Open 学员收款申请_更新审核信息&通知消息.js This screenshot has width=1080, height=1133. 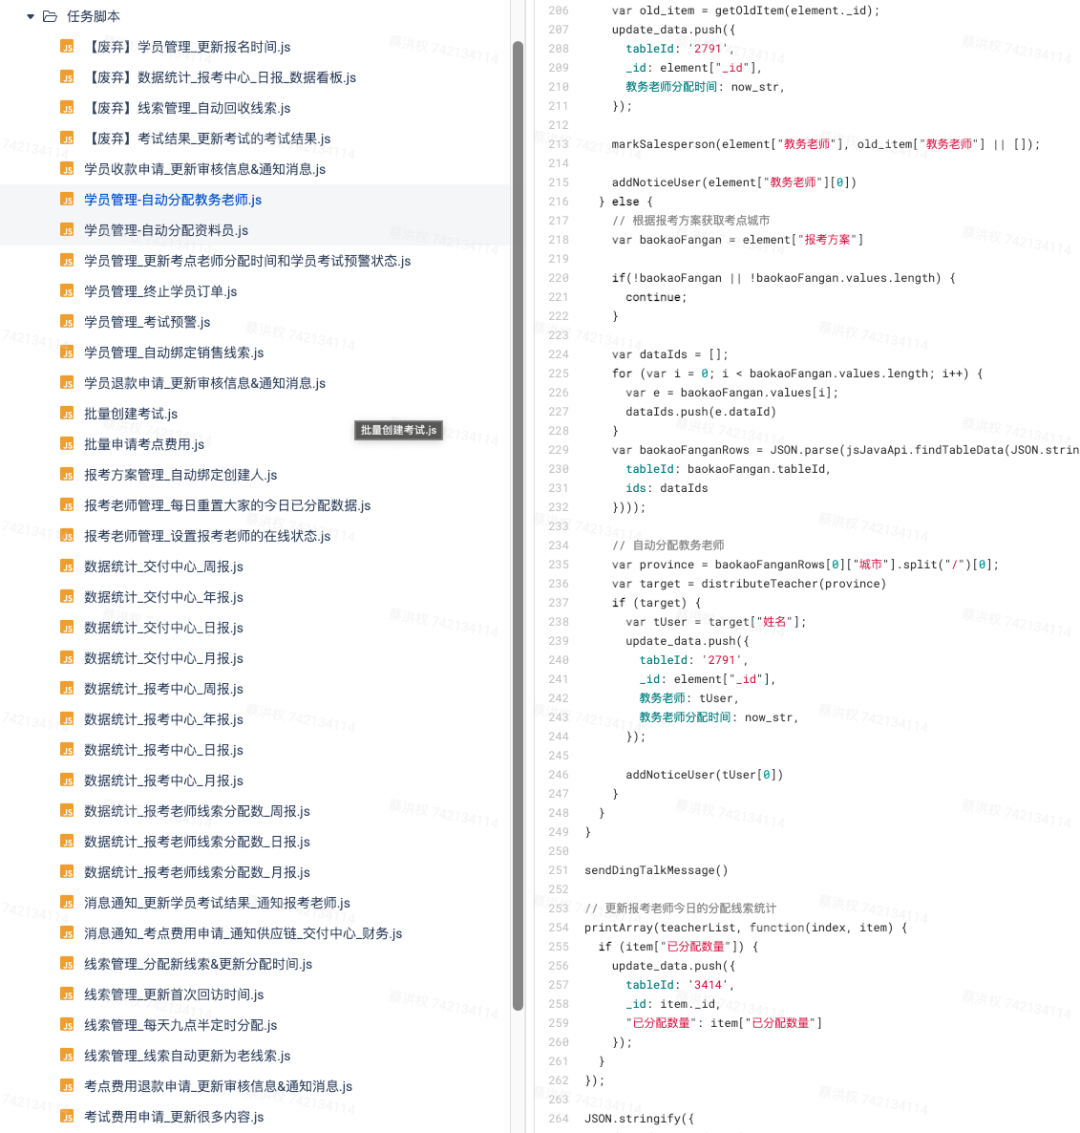(205, 169)
